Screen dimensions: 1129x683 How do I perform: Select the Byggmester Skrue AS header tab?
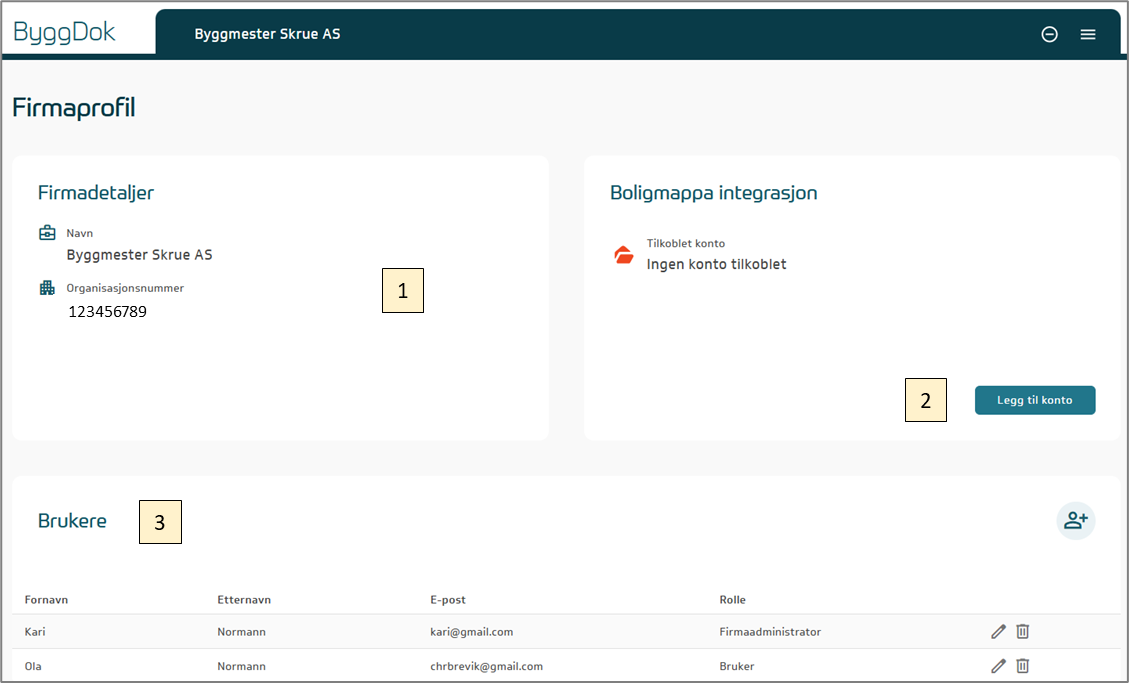pyautogui.click(x=267, y=34)
